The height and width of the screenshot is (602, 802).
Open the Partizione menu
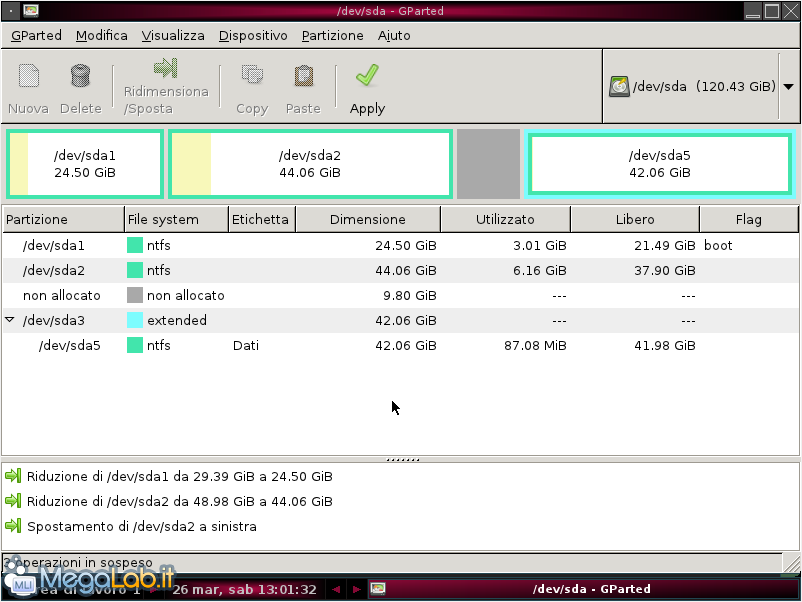coord(332,35)
